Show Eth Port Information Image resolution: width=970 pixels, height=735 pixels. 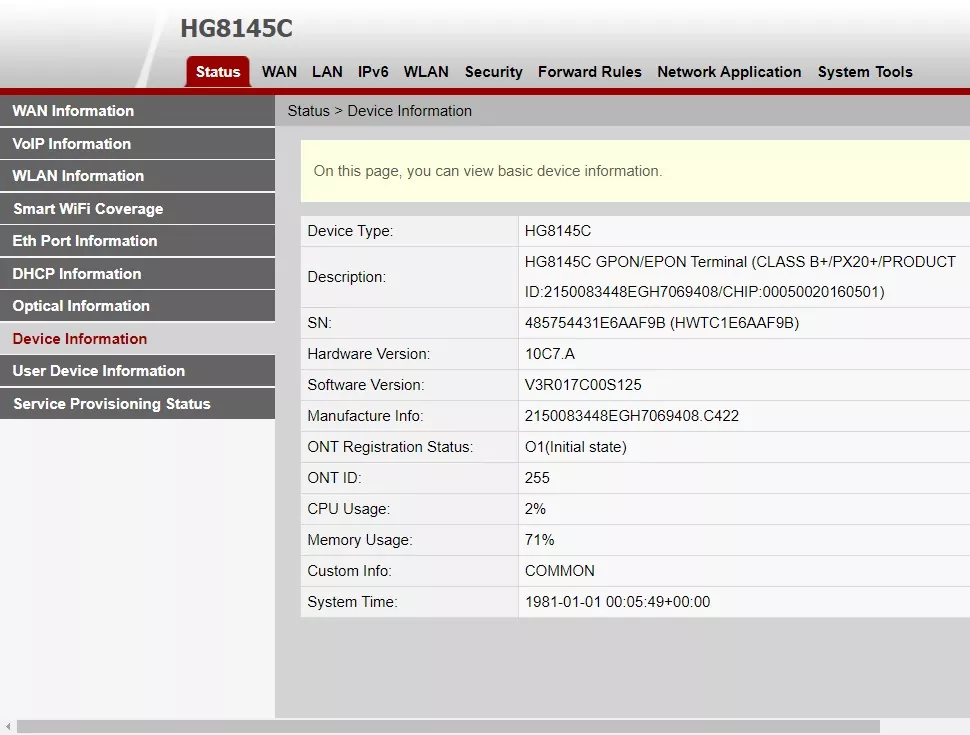[x=85, y=241]
